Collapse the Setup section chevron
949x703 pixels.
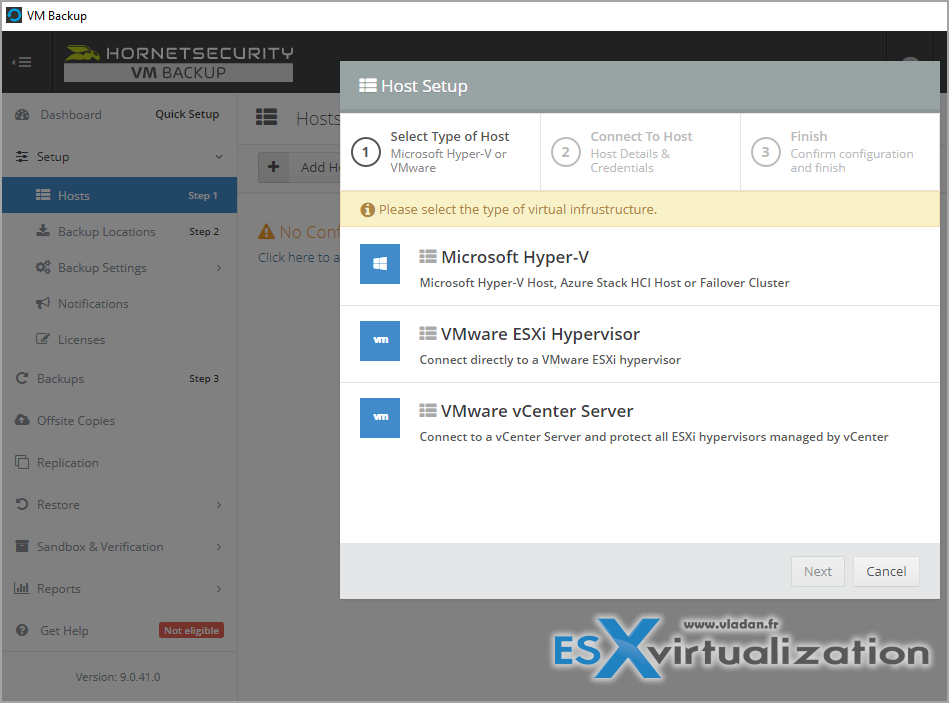pos(218,157)
